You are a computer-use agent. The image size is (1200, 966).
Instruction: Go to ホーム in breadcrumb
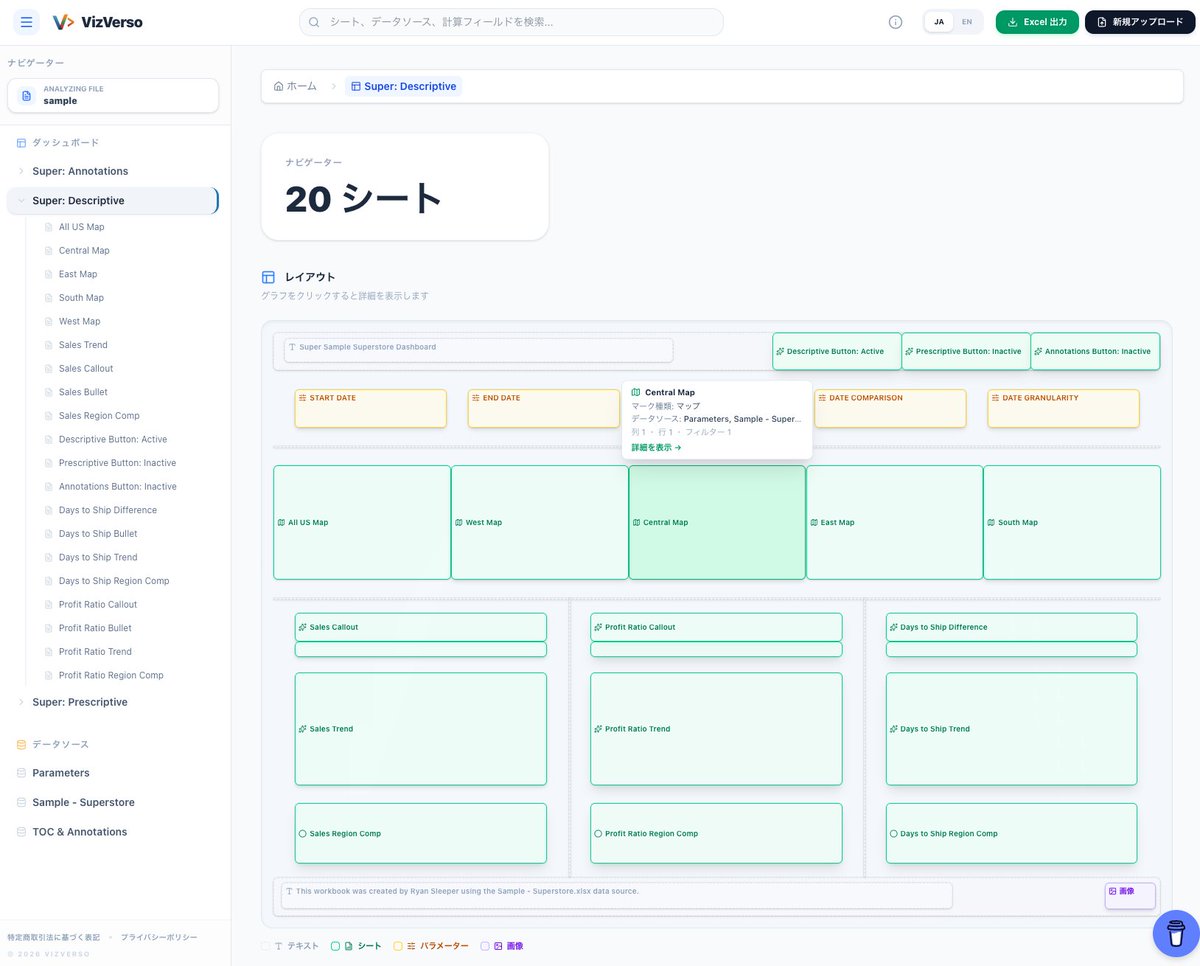(x=295, y=86)
